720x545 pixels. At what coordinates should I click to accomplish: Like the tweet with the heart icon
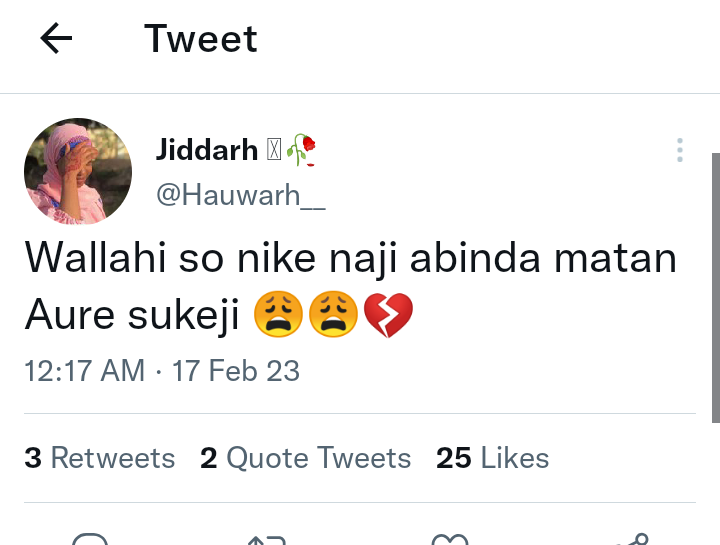click(450, 538)
